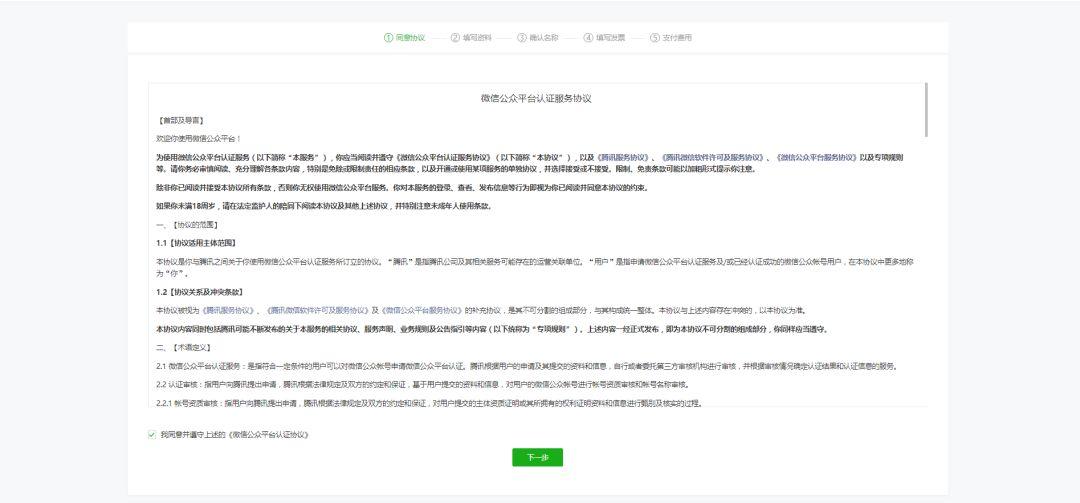Open 《腾讯服务协议》 link in the intro paragraph

623,158
